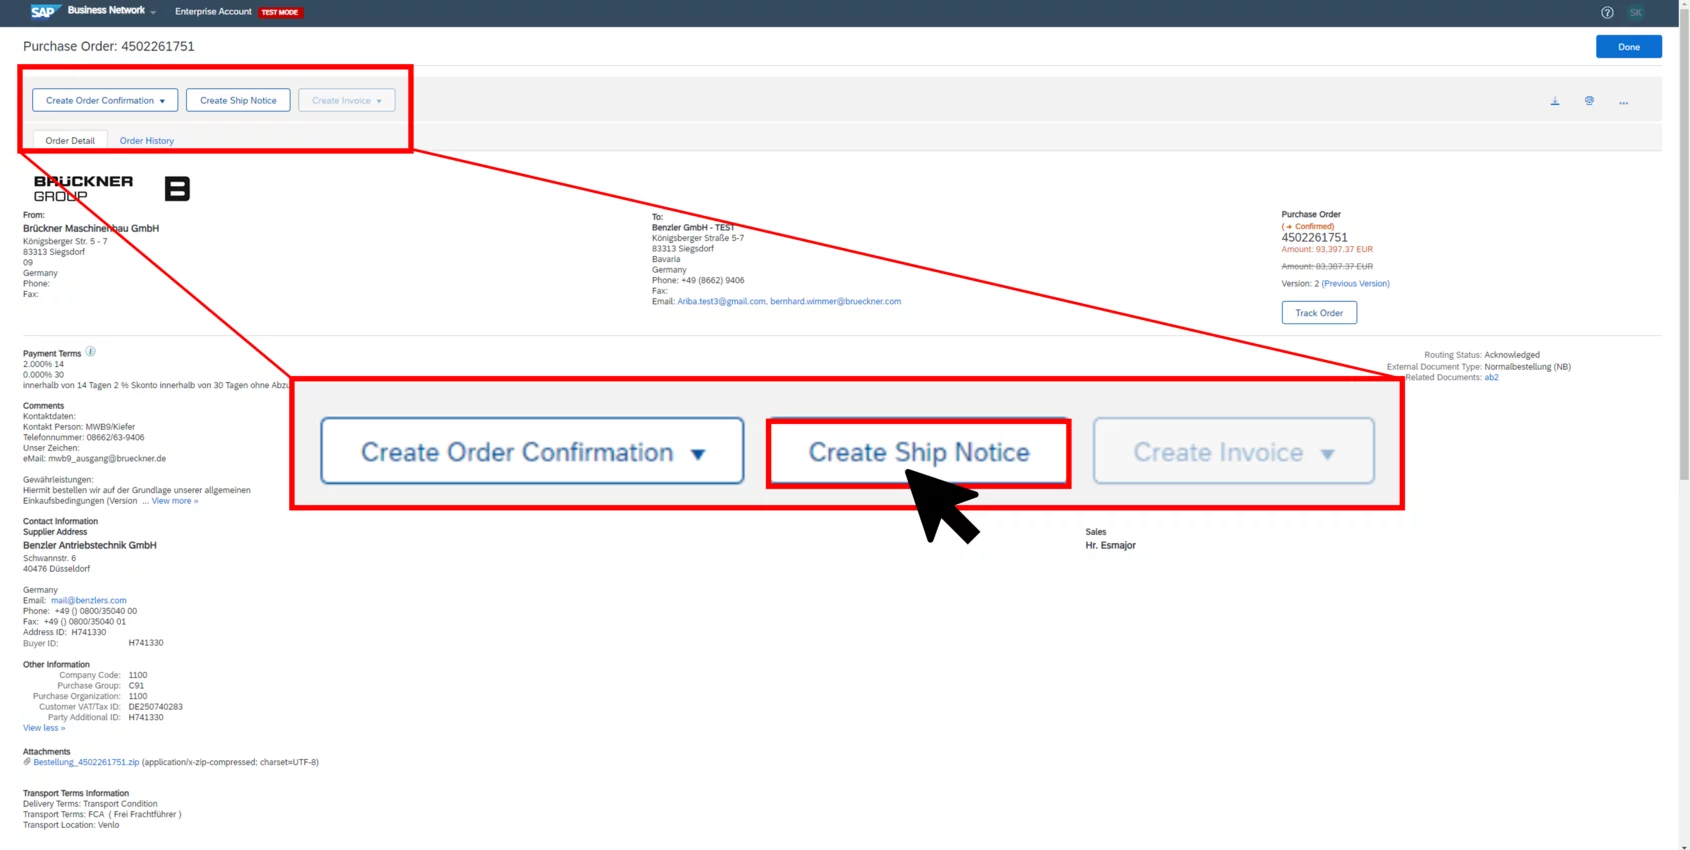The image size is (1690, 850).
Task: Open the SK user profile avatar
Action: coord(1636,12)
